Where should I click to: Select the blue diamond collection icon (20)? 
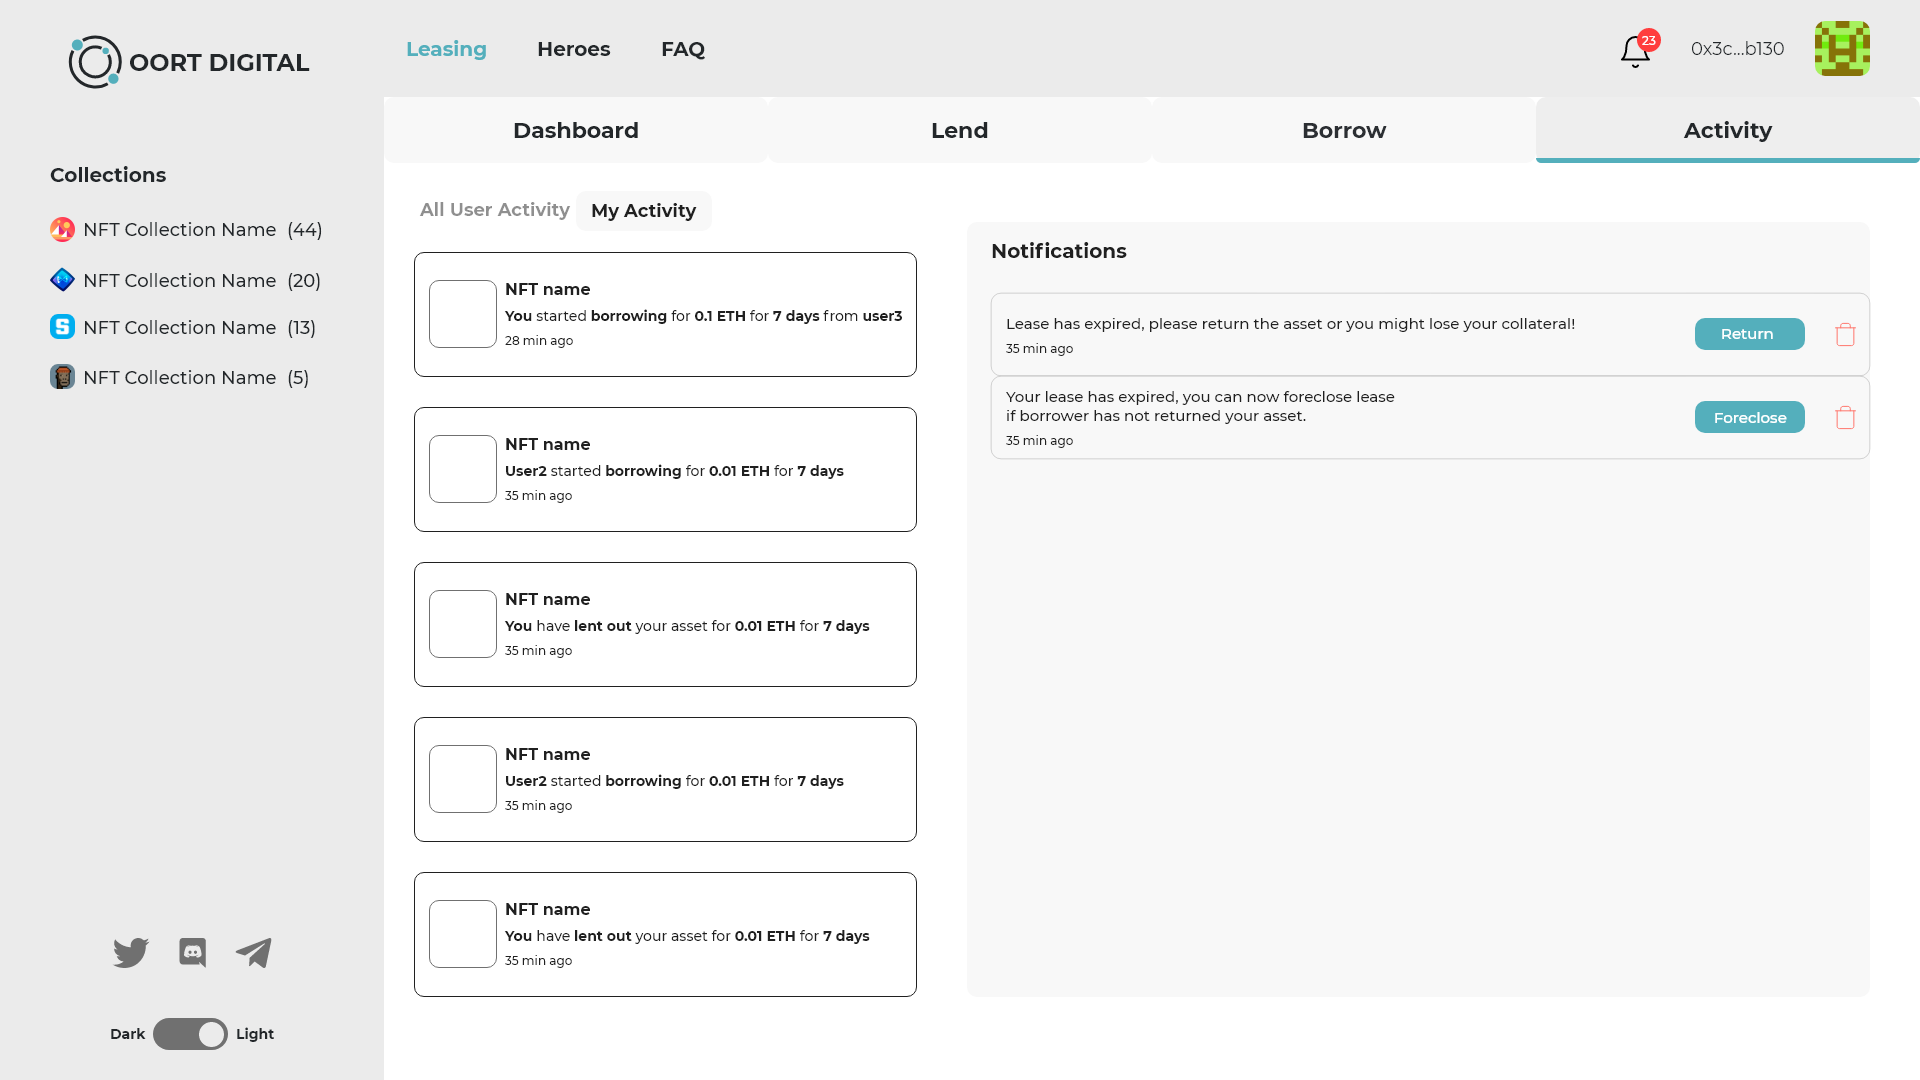click(62, 280)
